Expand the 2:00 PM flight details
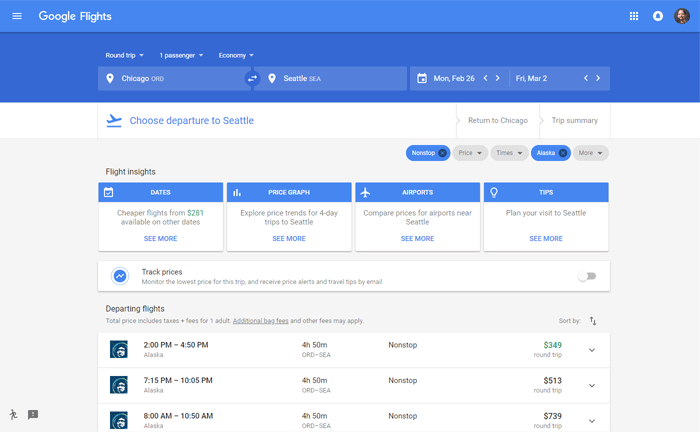Screen dimensions: 700x432 592,350
